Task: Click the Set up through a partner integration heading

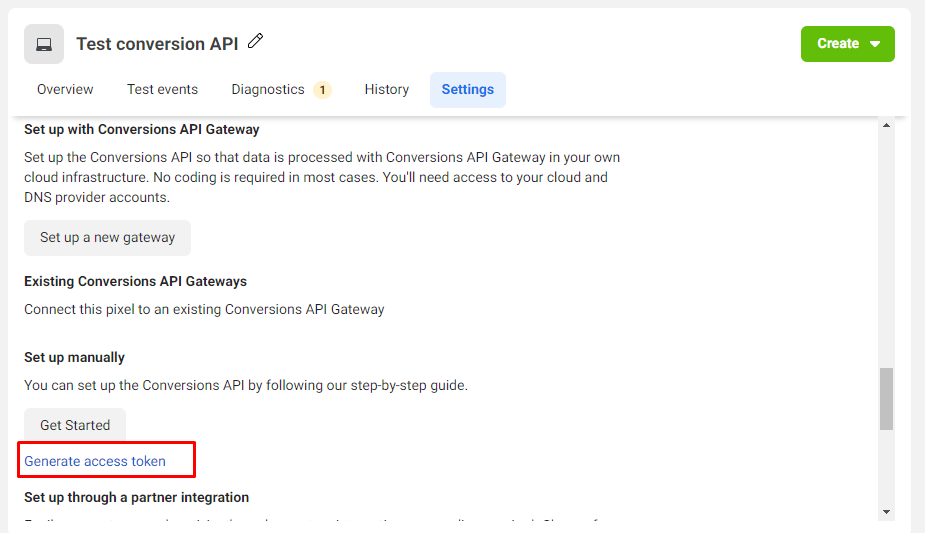Action: pos(136,497)
